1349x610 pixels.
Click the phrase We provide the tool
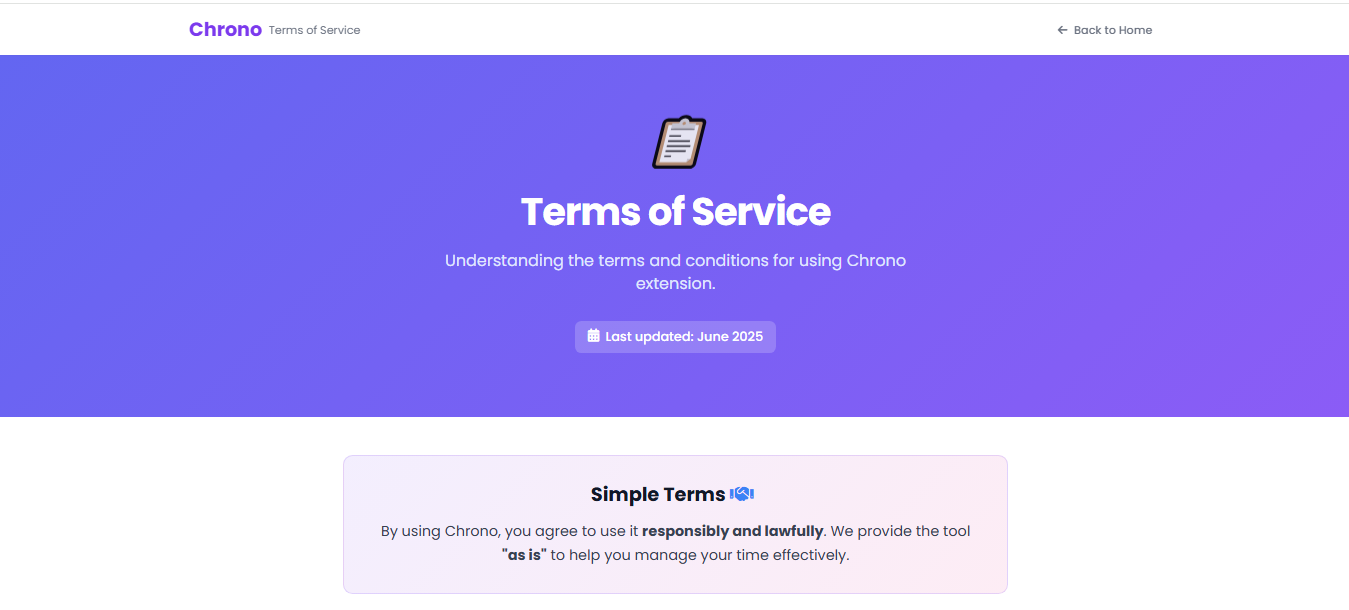click(900, 531)
